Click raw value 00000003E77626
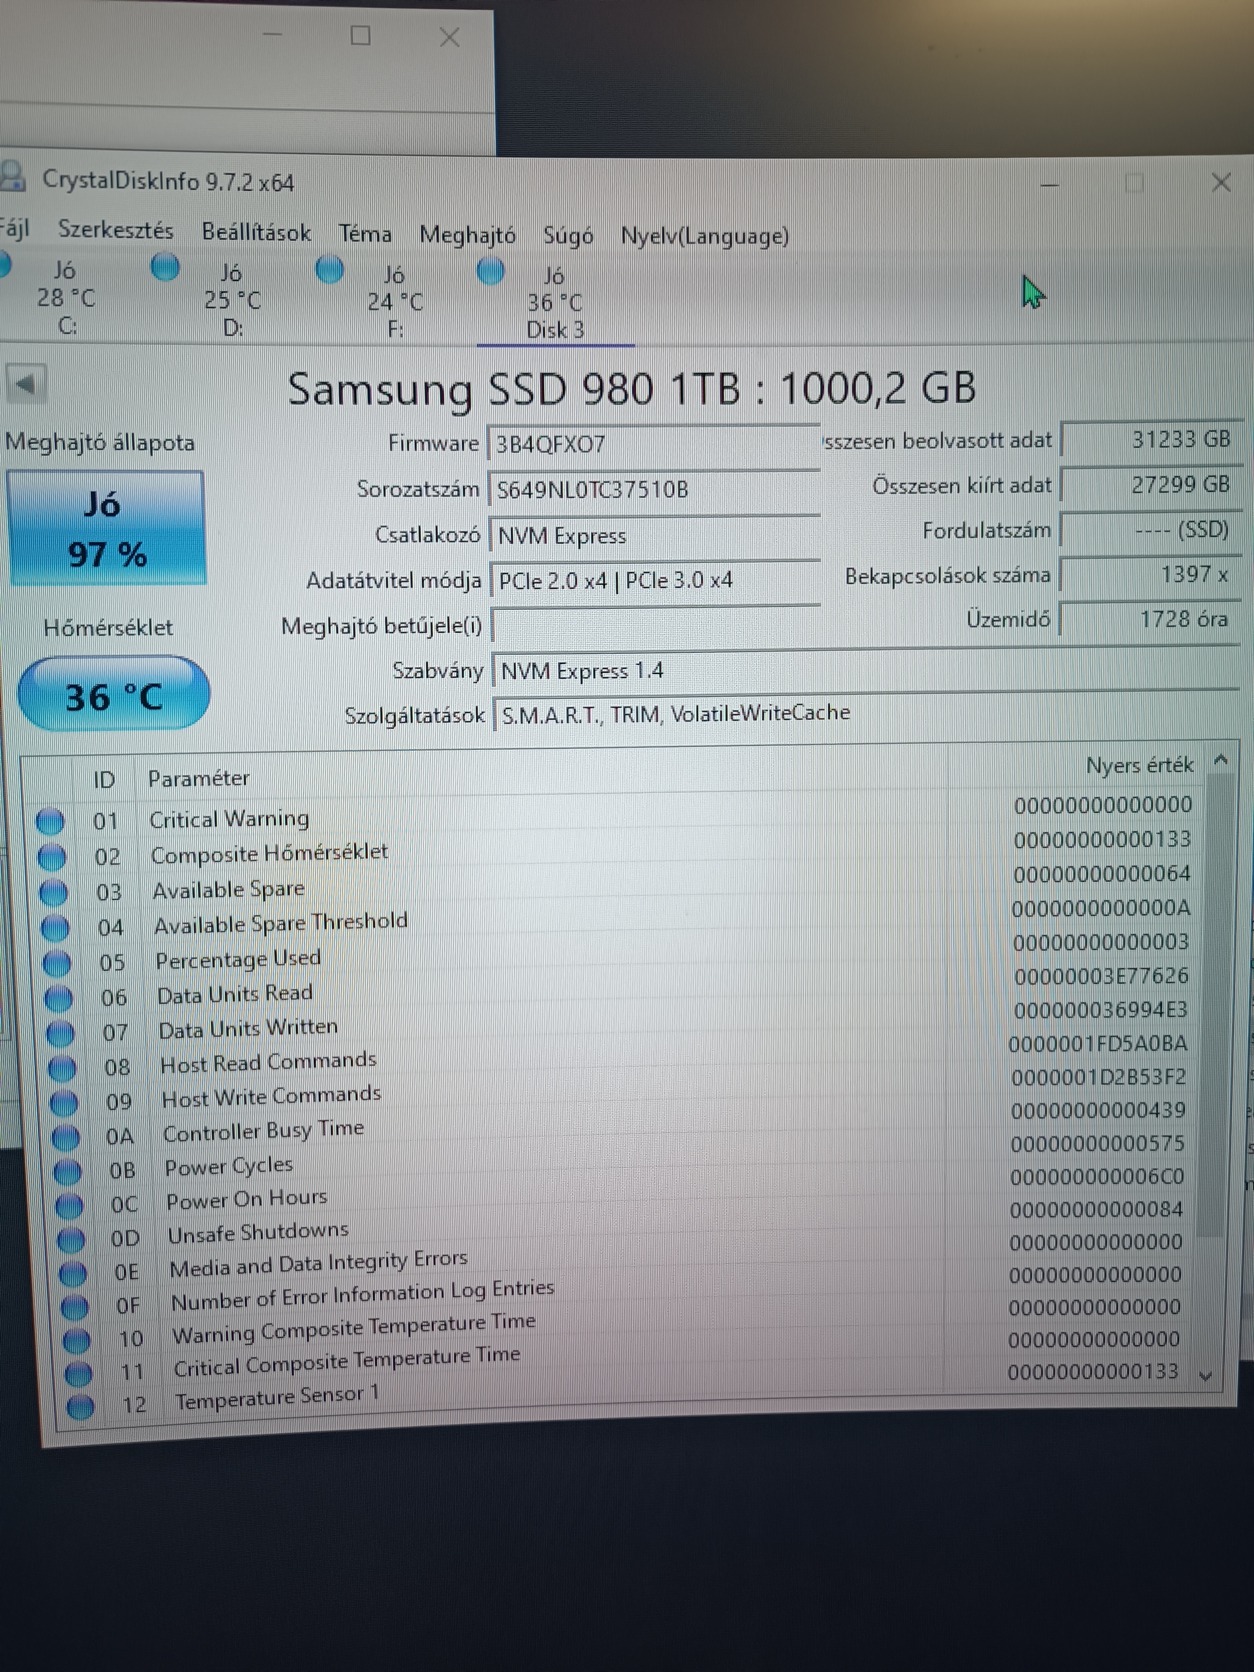Image resolution: width=1254 pixels, height=1672 pixels. [1101, 976]
